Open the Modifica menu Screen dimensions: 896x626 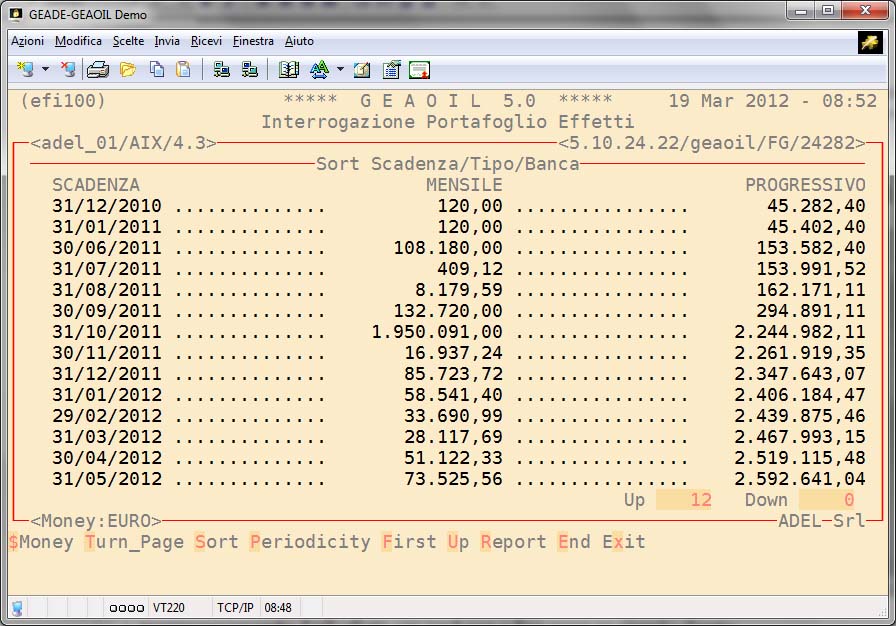click(78, 41)
